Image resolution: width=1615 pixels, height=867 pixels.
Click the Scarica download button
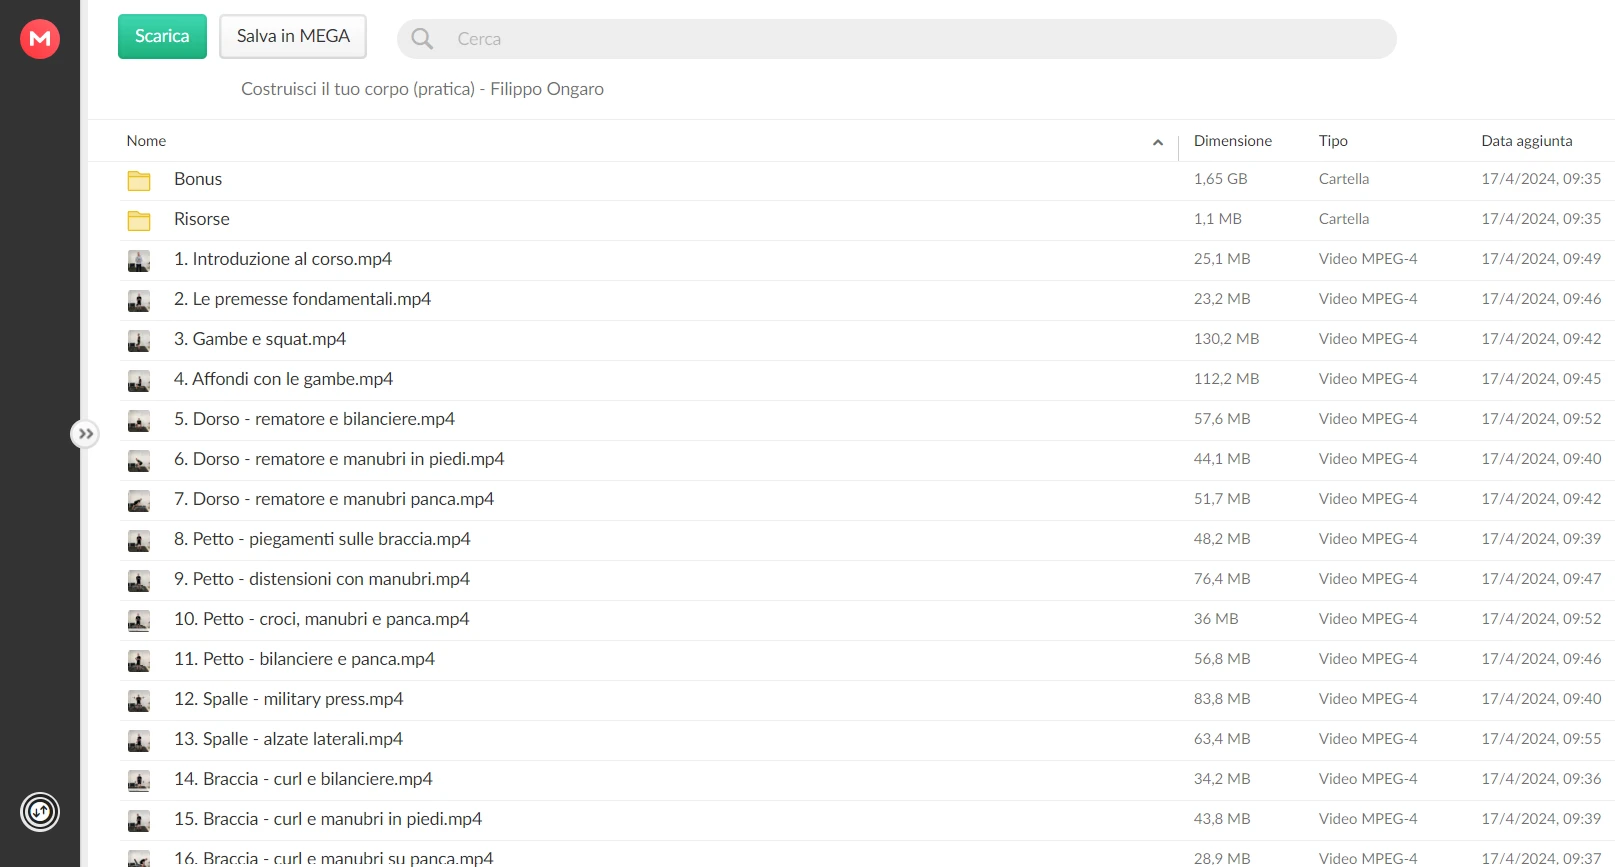tap(162, 36)
